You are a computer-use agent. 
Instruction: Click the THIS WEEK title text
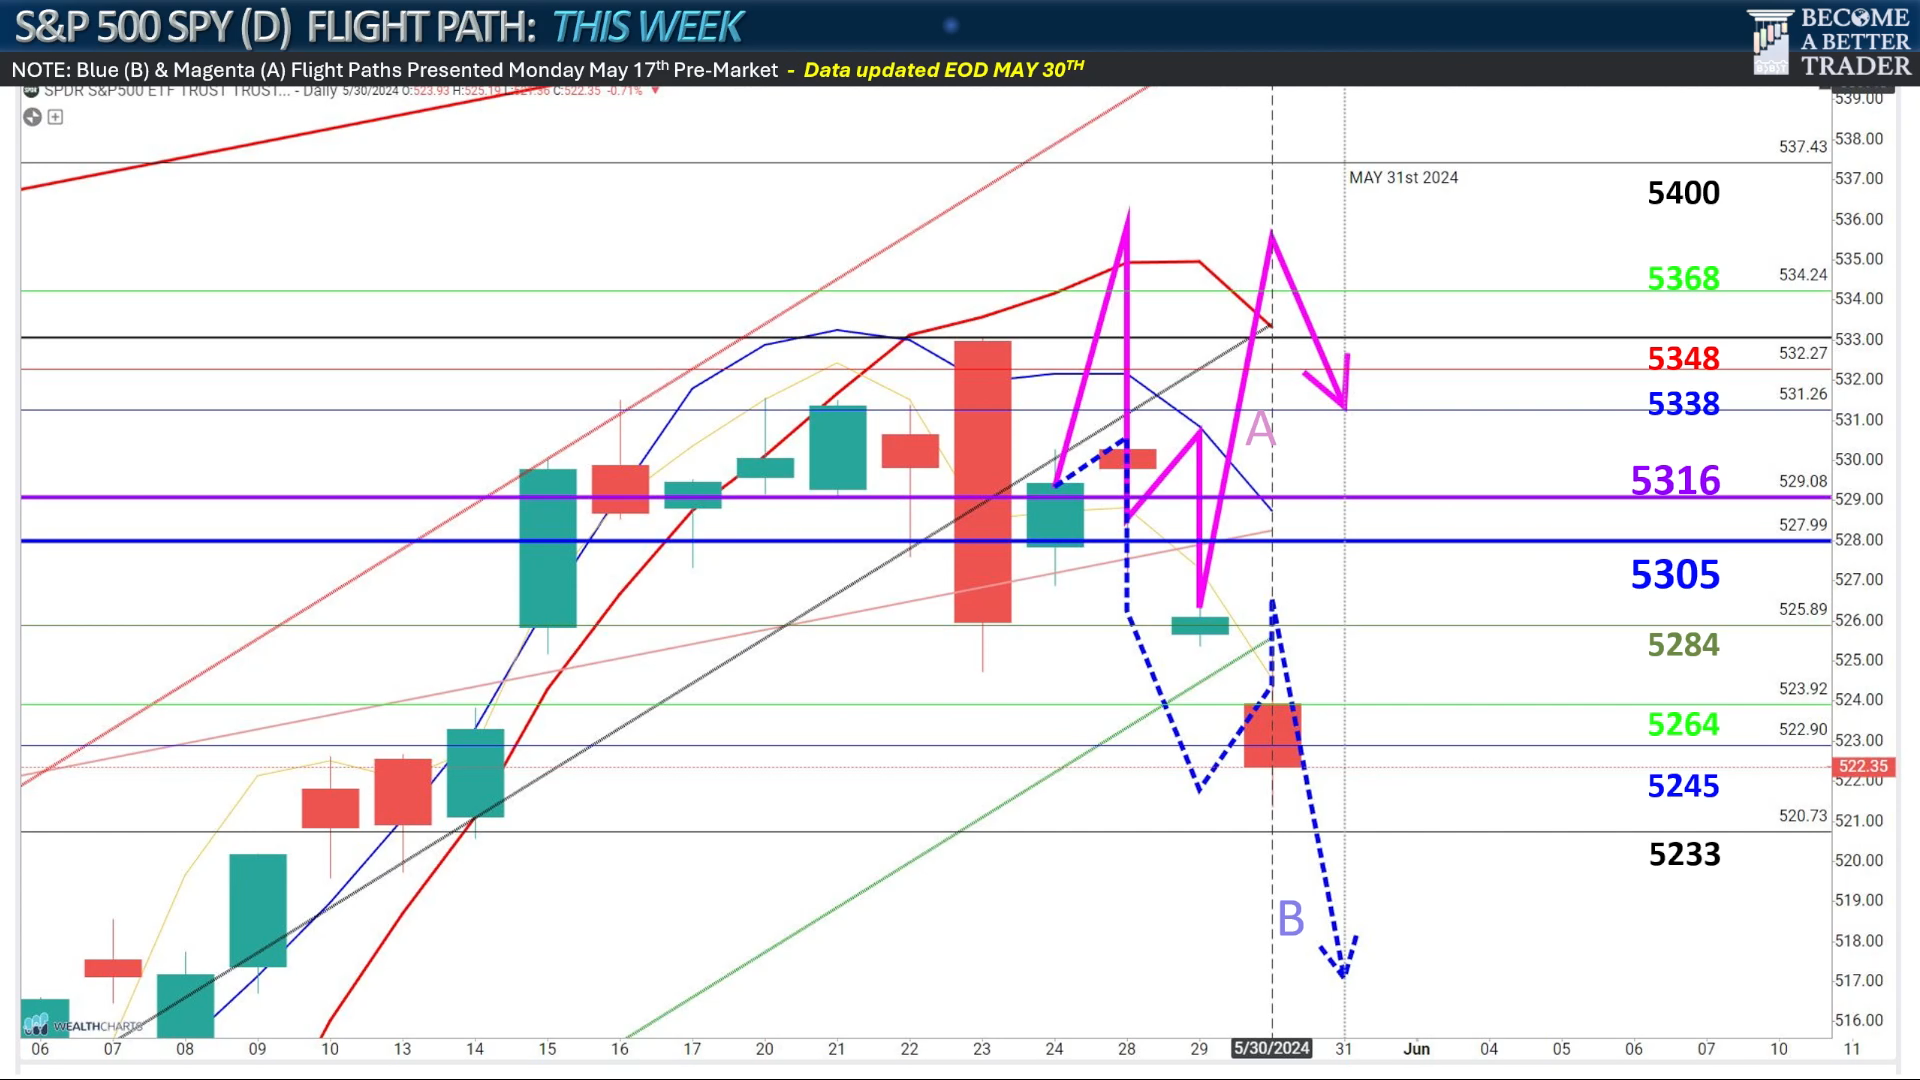647,27
